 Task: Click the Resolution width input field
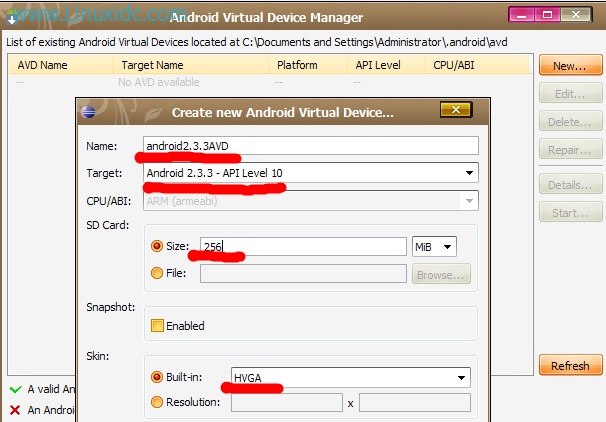[x=287, y=403]
